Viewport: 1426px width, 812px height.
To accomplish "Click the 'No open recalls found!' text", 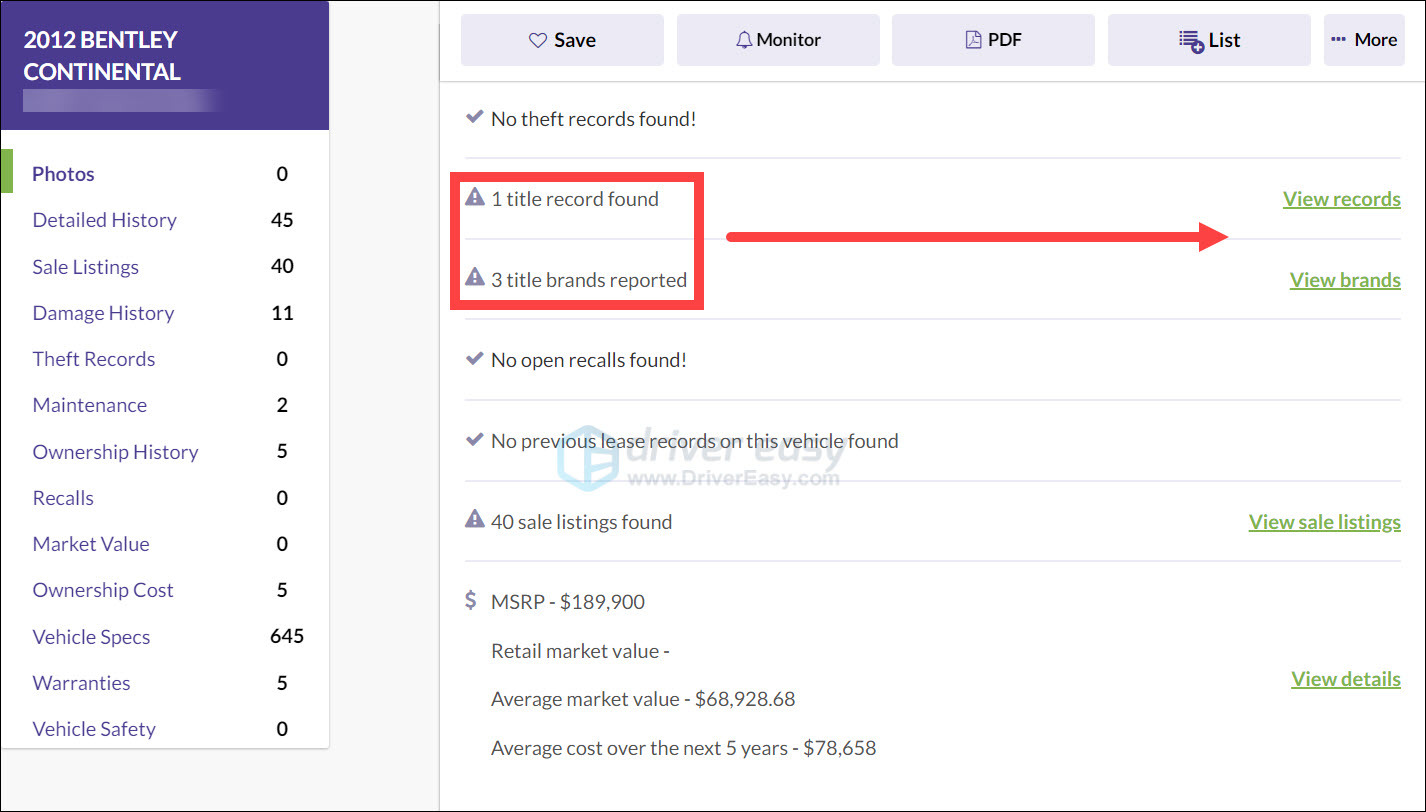I will pos(589,360).
